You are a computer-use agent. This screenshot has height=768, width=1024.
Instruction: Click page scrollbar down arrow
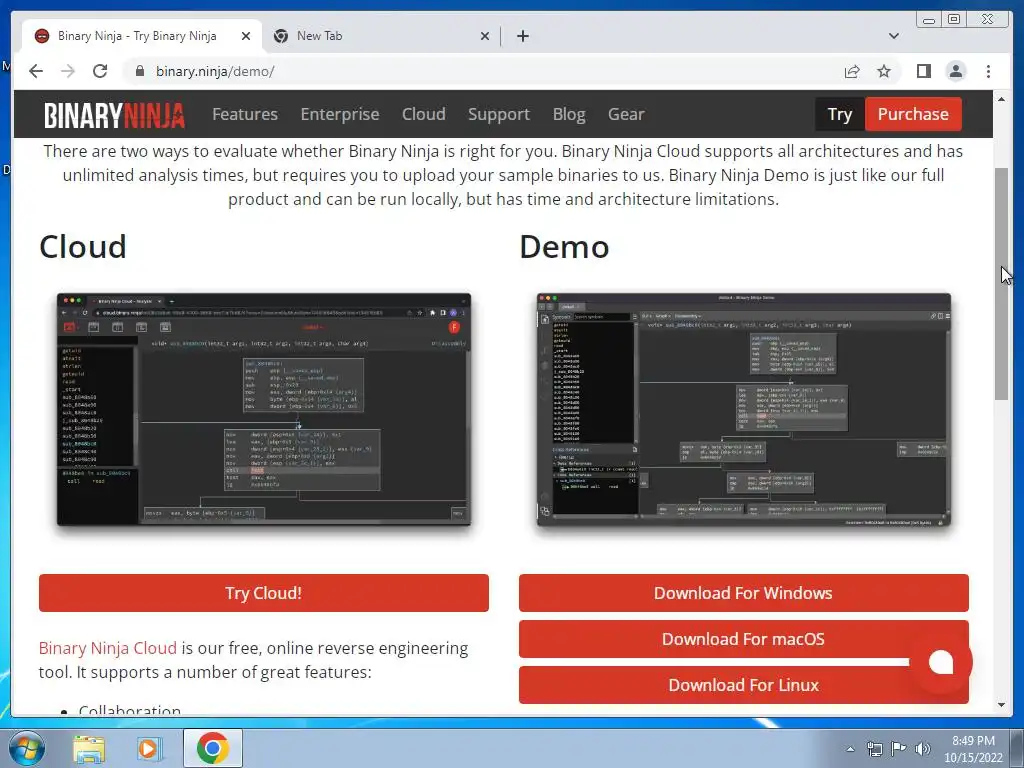tap(1002, 705)
